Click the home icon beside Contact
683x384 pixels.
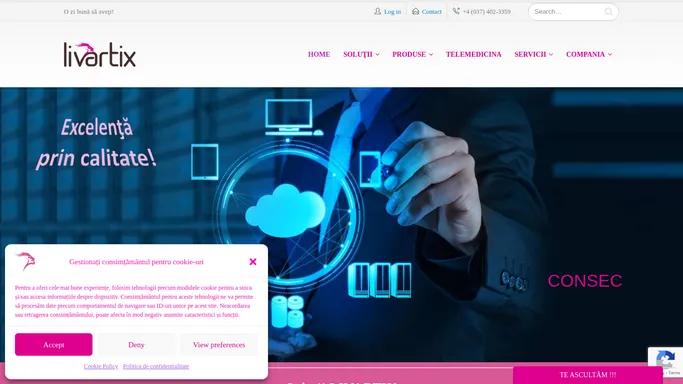(x=416, y=11)
